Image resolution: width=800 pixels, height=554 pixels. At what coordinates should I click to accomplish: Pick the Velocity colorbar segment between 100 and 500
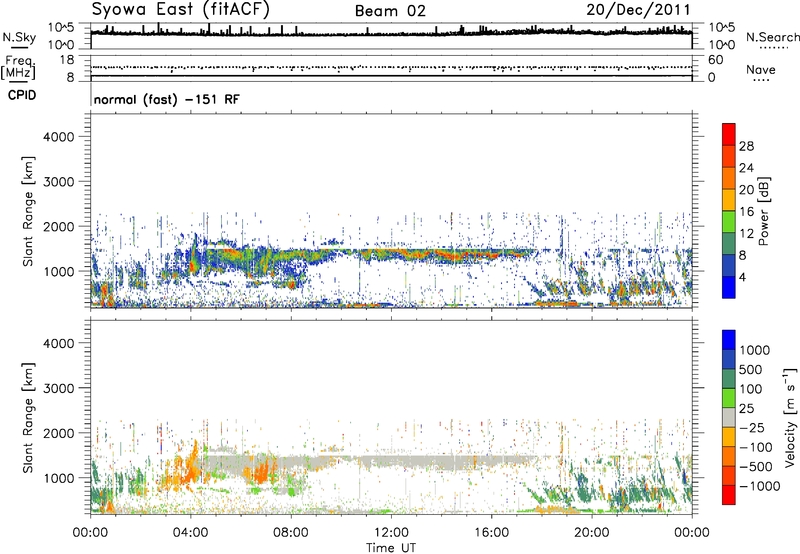(729, 379)
